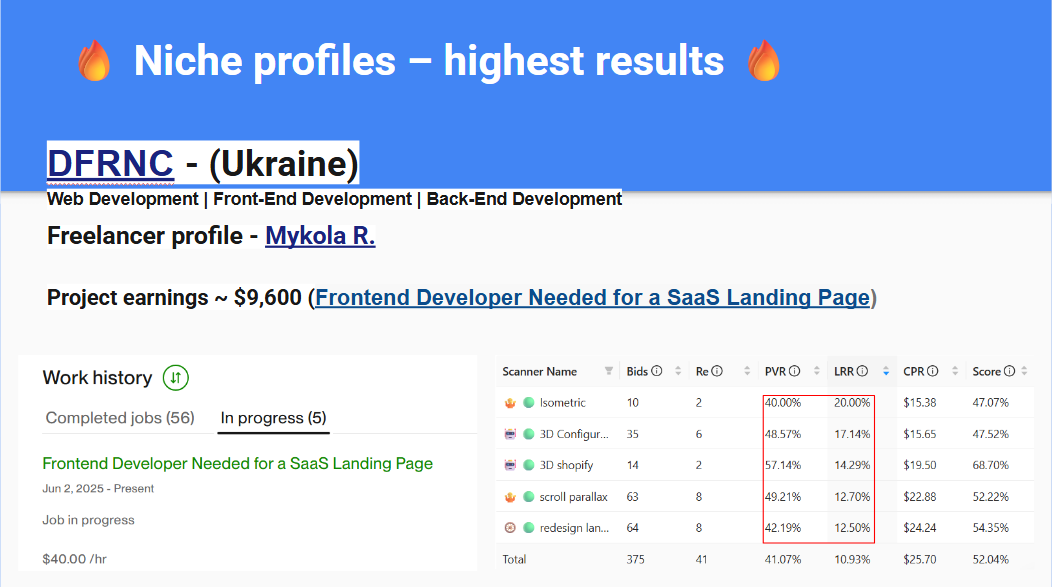Select the 3D Configur... scanner name
This screenshot has width=1052, height=587.
click(574, 434)
